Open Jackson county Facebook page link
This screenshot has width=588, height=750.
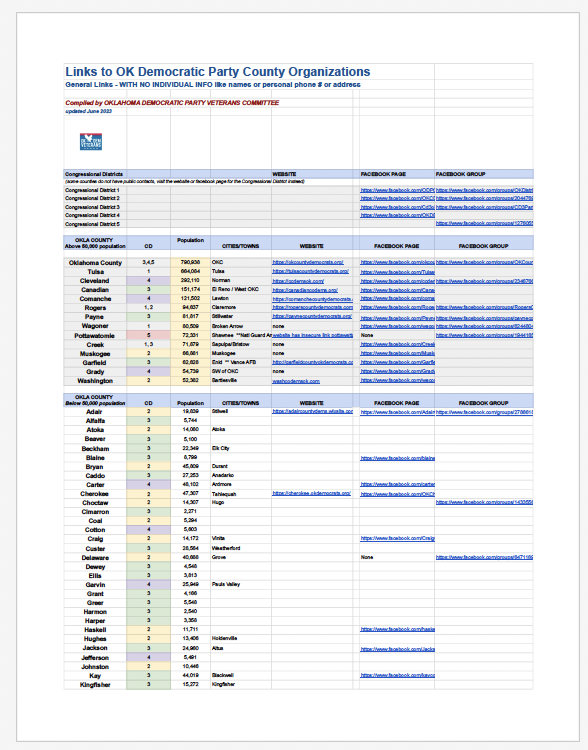click(397, 649)
